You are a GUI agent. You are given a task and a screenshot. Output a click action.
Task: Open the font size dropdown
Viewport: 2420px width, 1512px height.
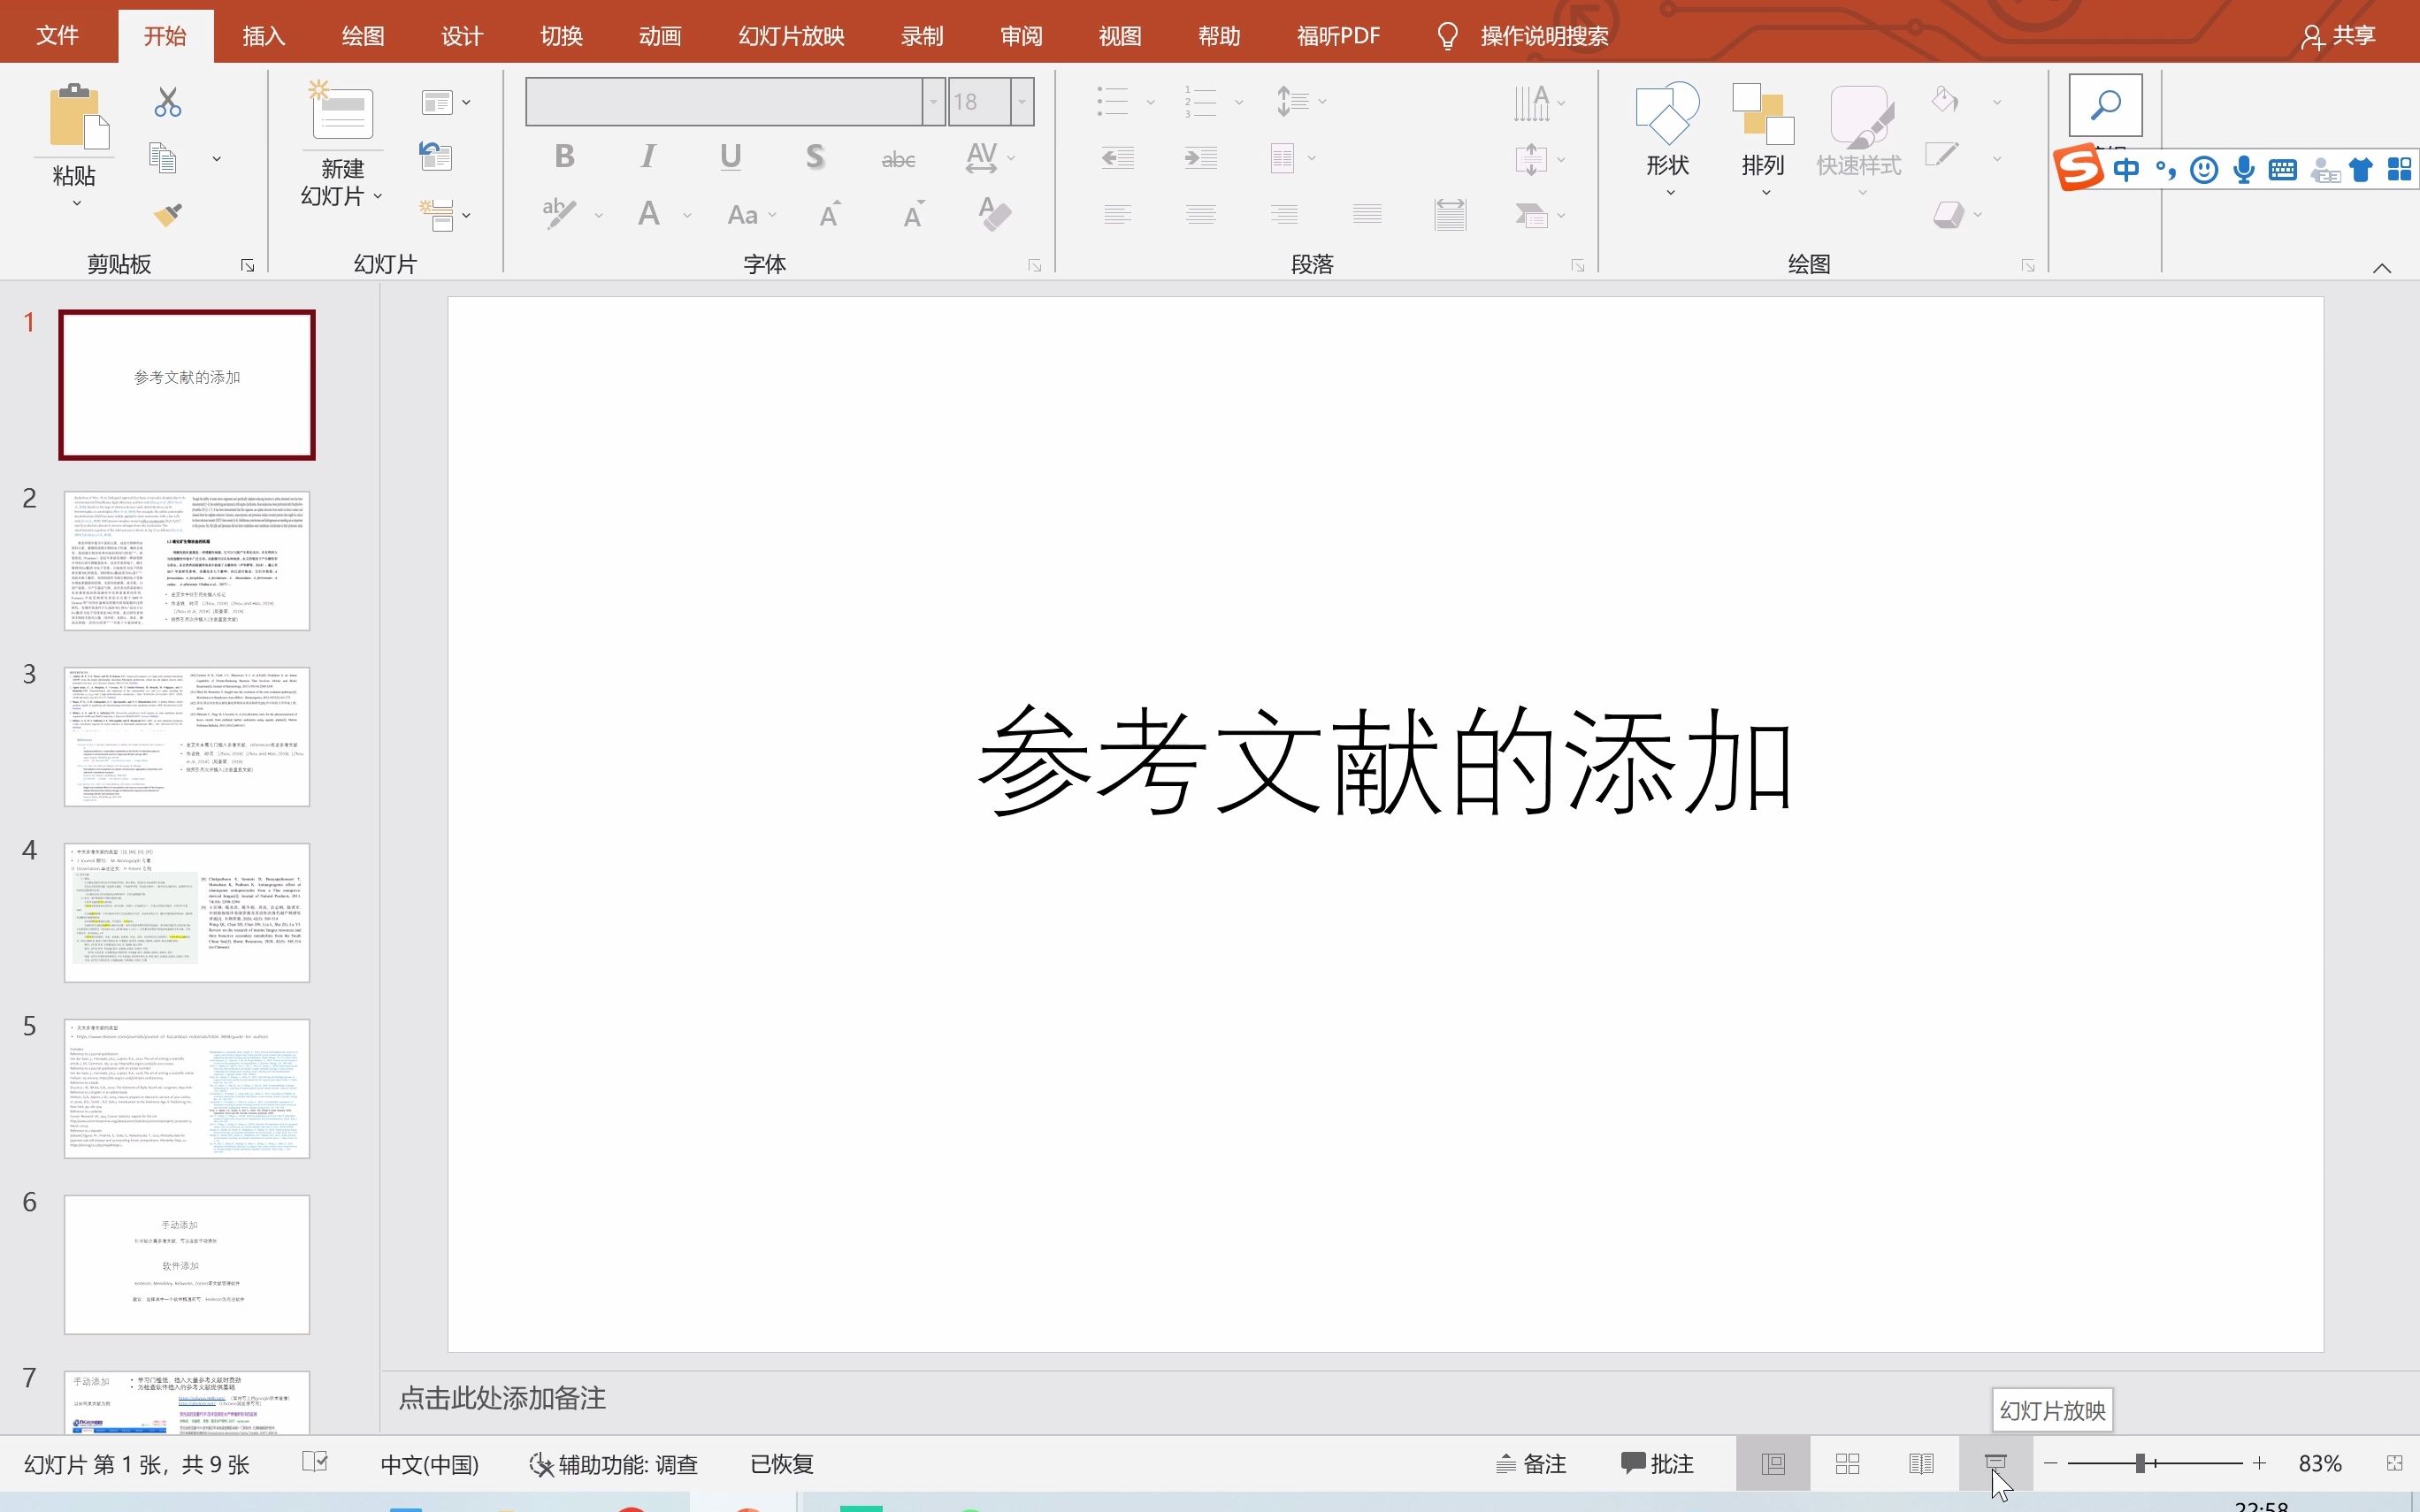[1022, 102]
